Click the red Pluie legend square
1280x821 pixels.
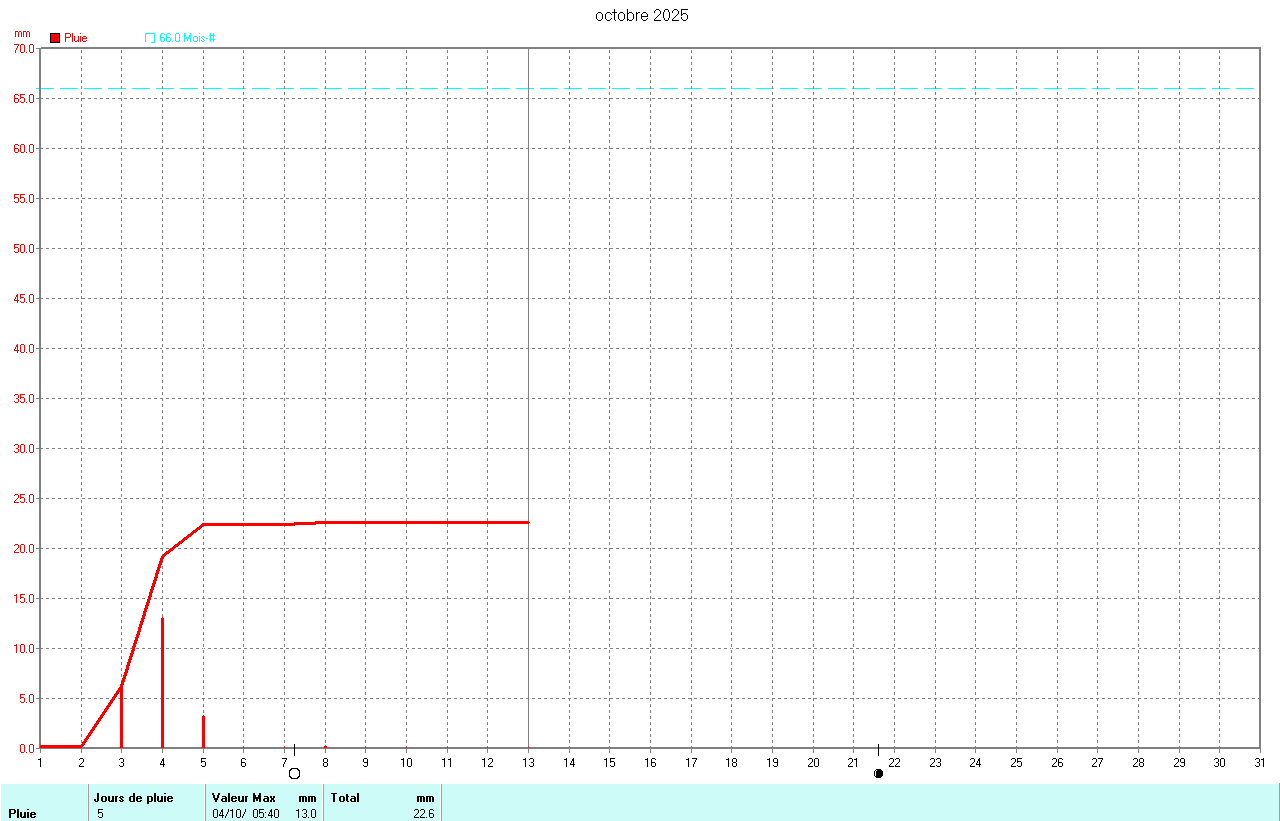(x=55, y=38)
